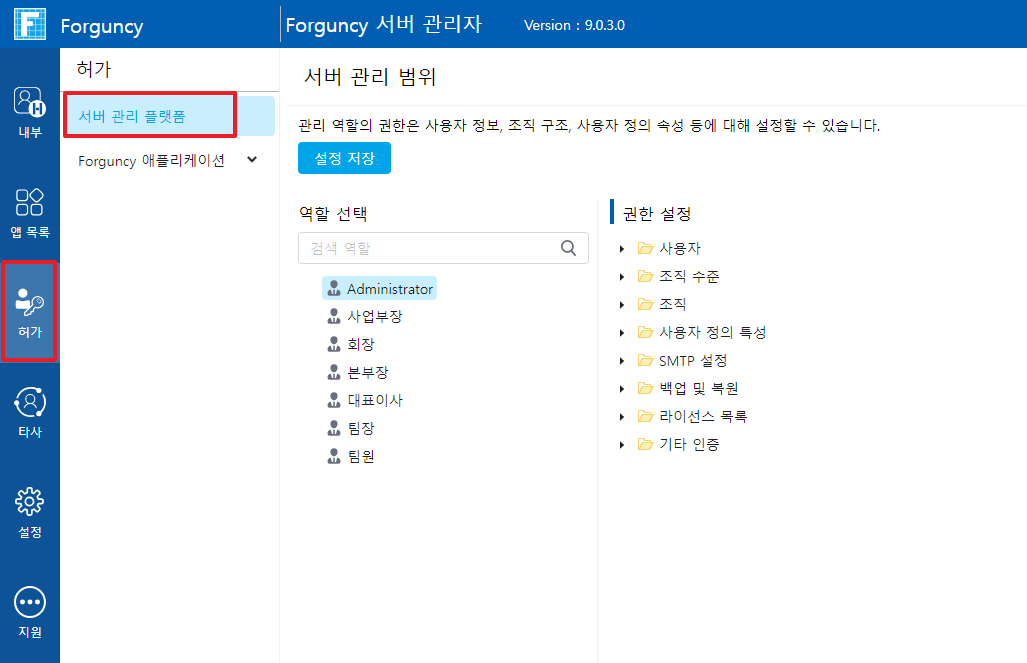Click the 검색 역할 search field
This screenshot has width=1027, height=663.
(x=430, y=248)
